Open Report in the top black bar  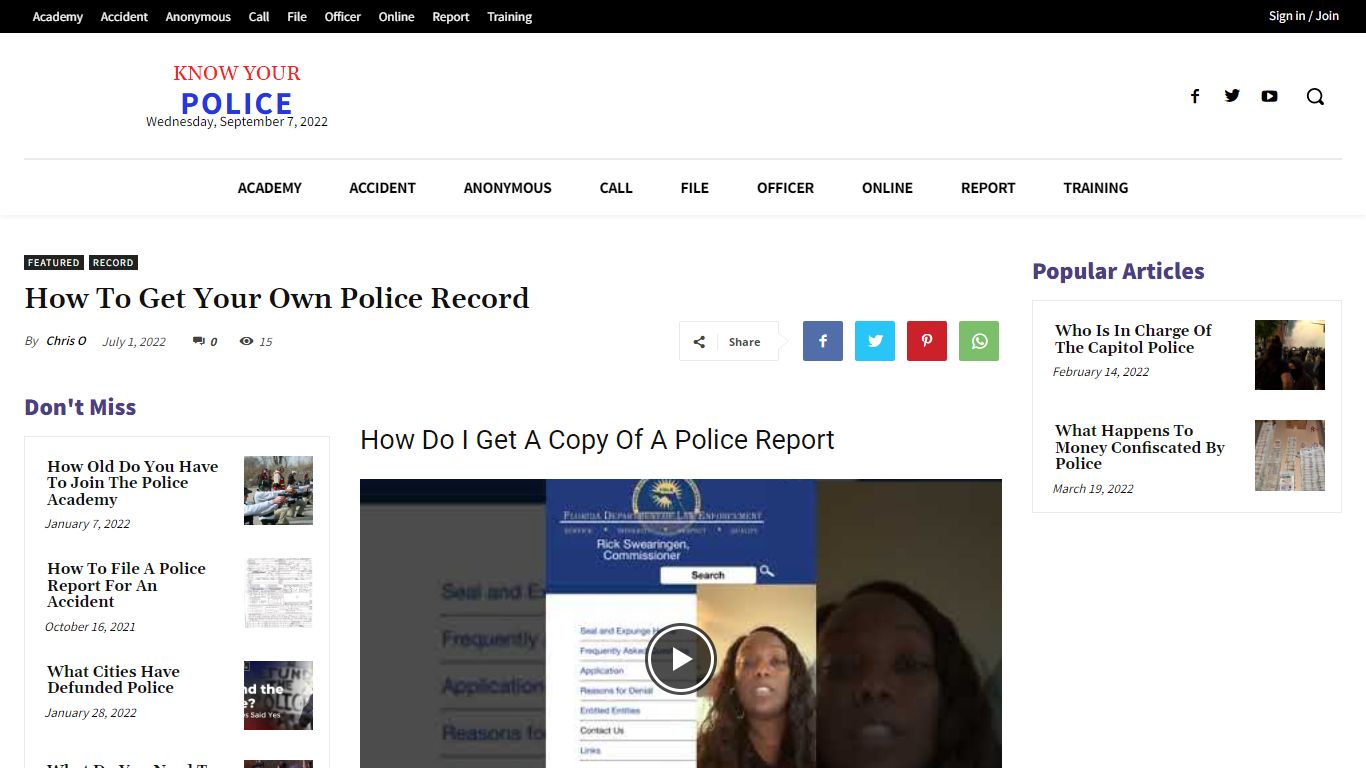pyautogui.click(x=451, y=16)
